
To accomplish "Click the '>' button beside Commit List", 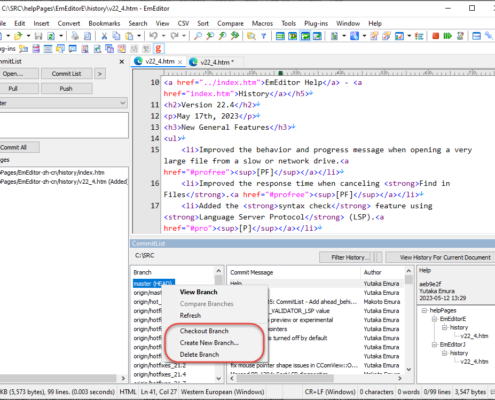I will click(x=100, y=74).
